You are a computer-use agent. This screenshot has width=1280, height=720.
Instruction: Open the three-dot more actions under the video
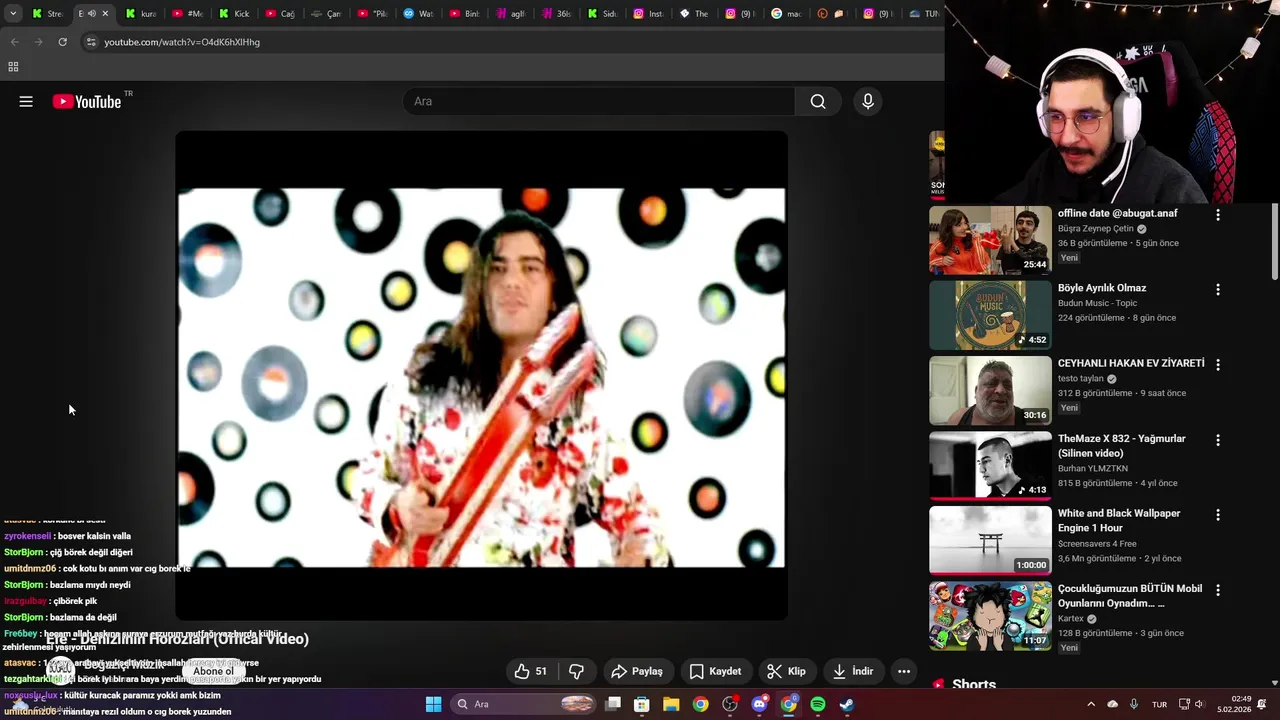pyautogui.click(x=904, y=671)
